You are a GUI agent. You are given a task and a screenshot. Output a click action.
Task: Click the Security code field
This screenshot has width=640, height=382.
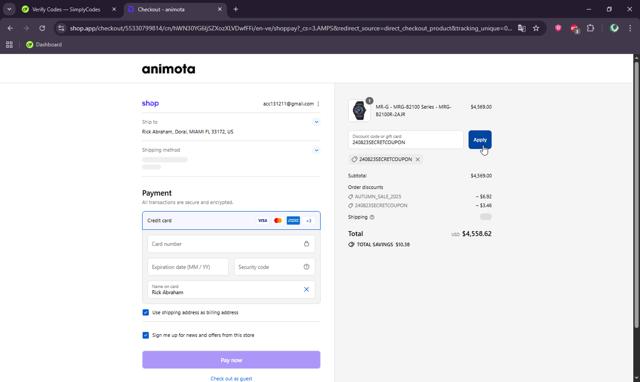[274, 267]
